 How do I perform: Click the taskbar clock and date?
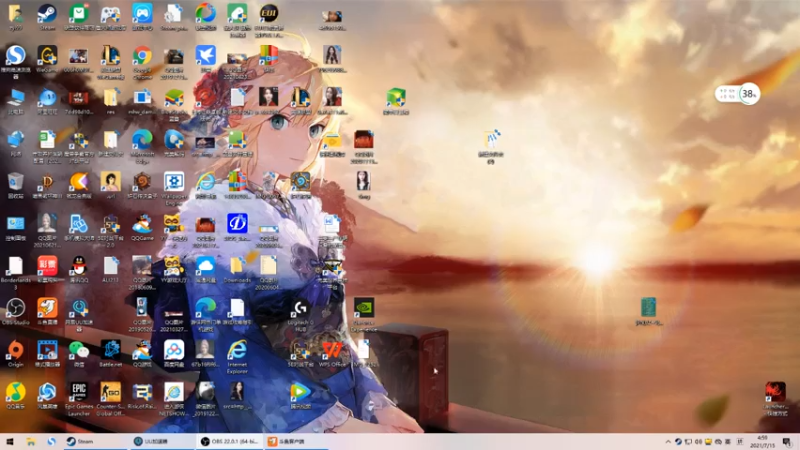(x=763, y=442)
